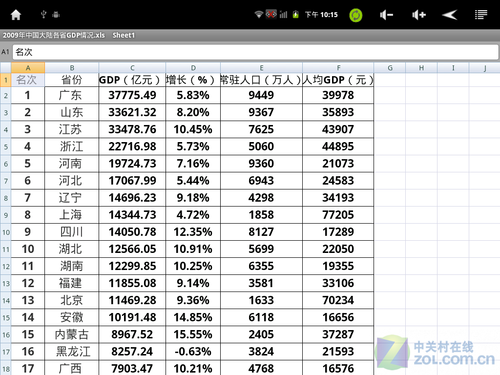Select the population cell 3581
Viewport: 500px width, 375px height.
pyautogui.click(x=261, y=283)
